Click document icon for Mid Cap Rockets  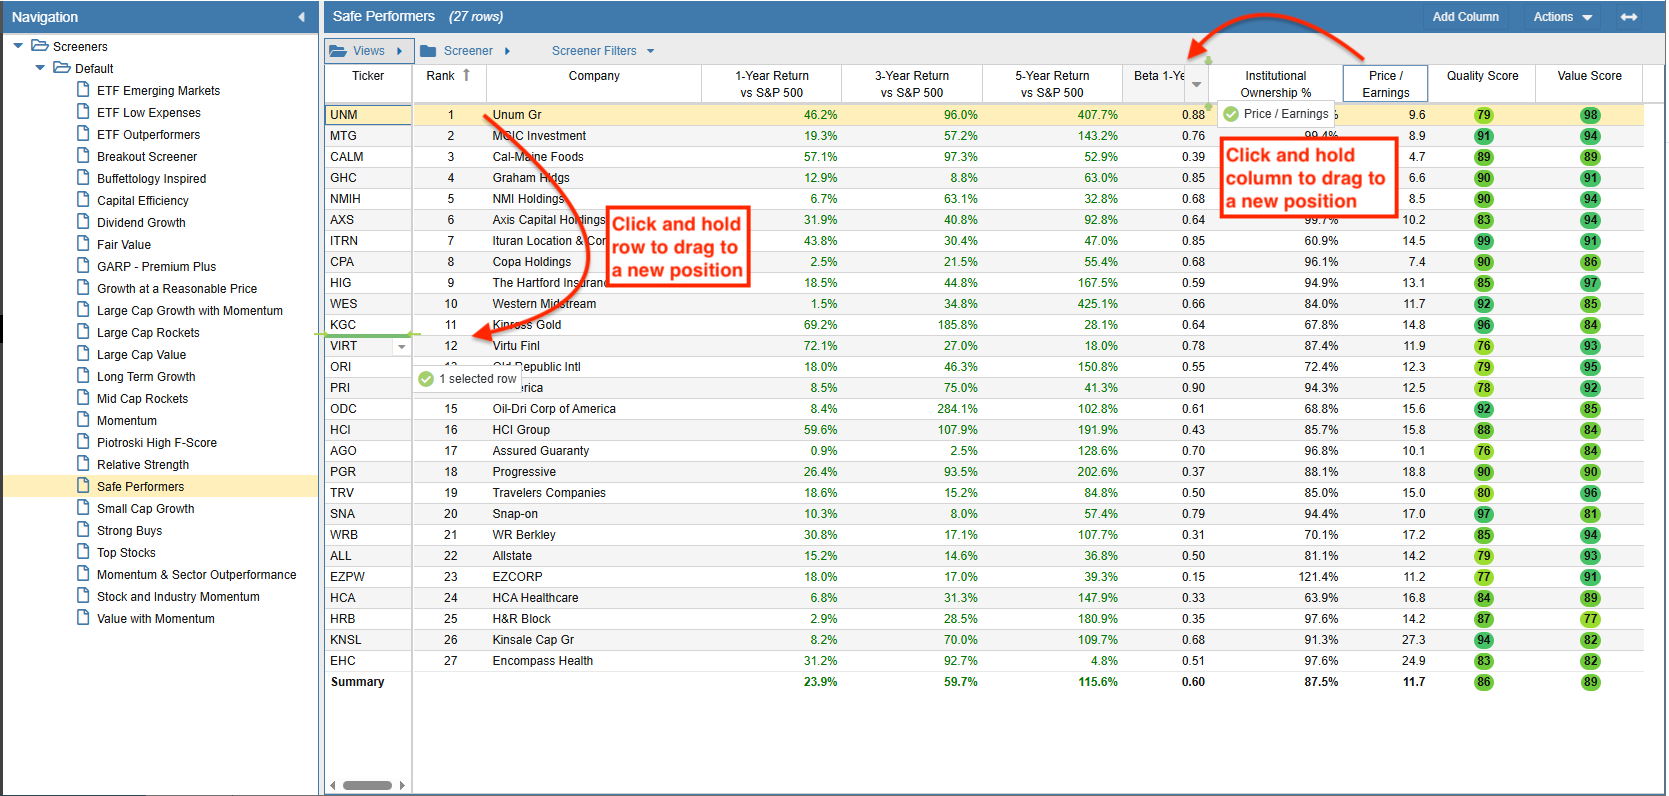[x=84, y=397]
